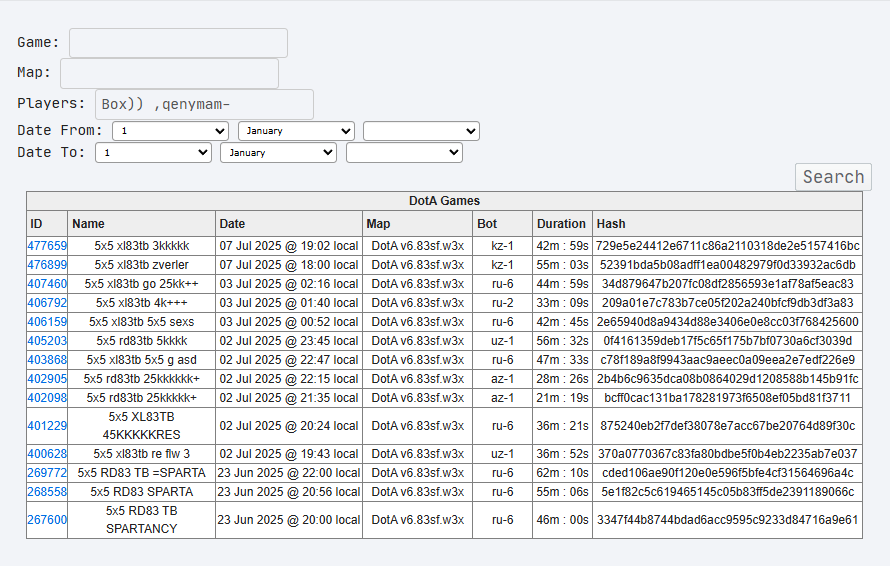The width and height of the screenshot is (890, 566).
Task: Click the Bot column header
Action: pyautogui.click(x=502, y=224)
